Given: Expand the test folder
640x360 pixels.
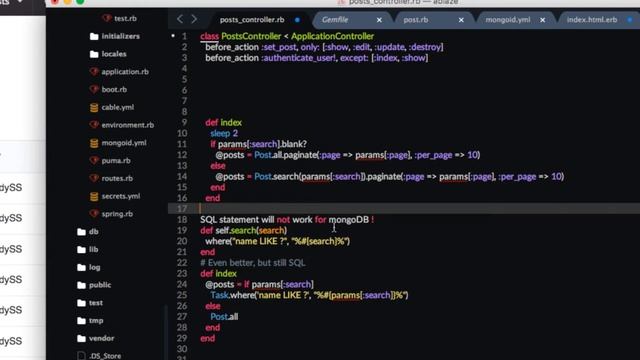Looking at the screenshot, I should point(96,303).
